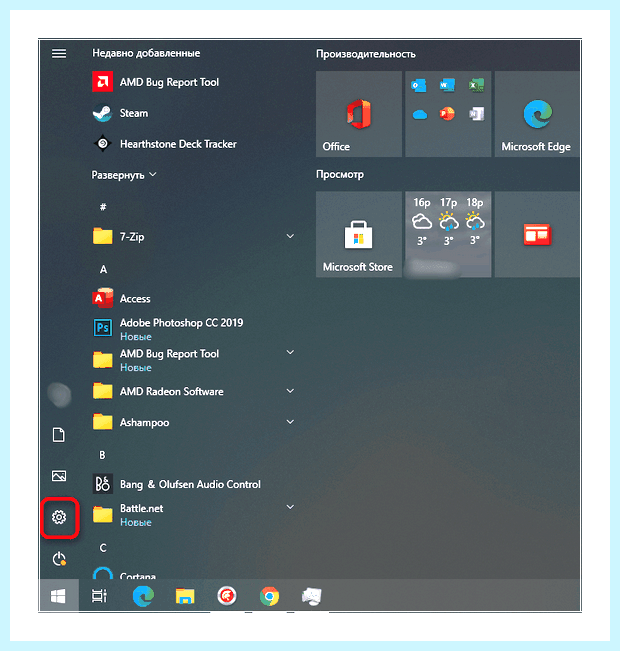The image size is (620, 651).
Task: Open the last taskbar app icon
Action: [x=311, y=597]
